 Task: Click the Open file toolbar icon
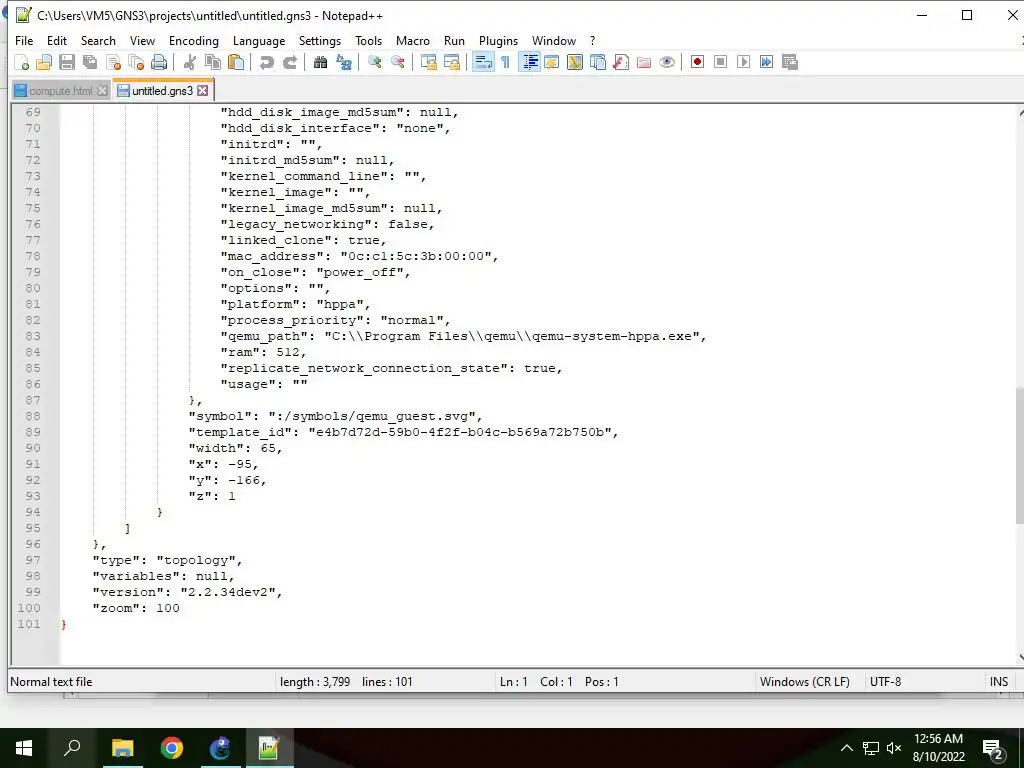(44, 62)
